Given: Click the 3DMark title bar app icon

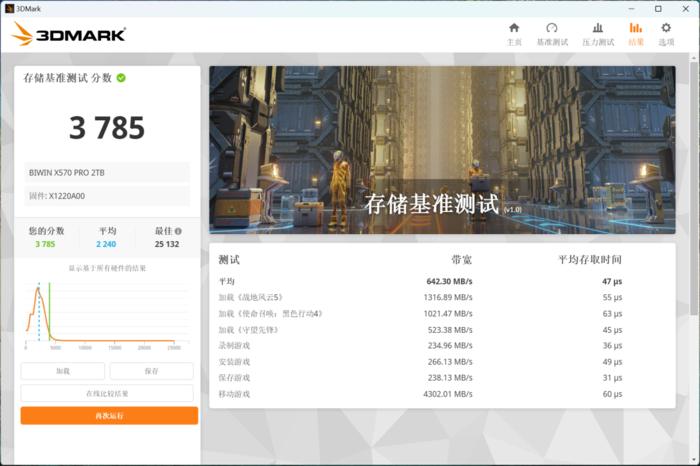Looking at the screenshot, I should [9, 8].
